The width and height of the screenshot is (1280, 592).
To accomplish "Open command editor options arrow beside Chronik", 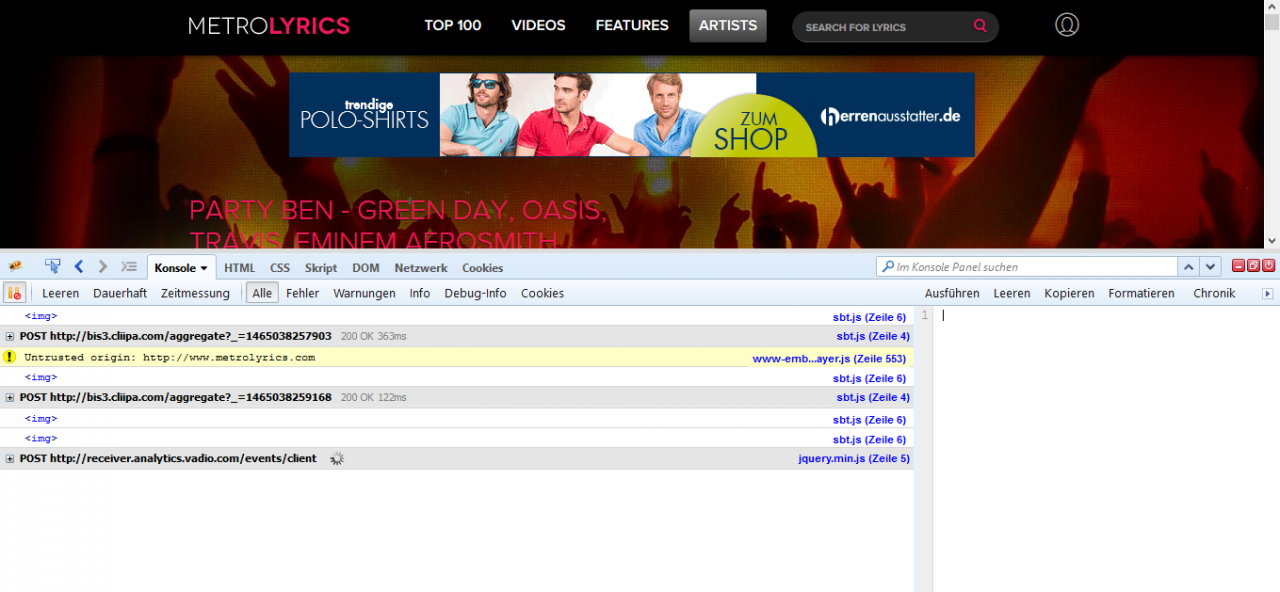I will point(1268,294).
